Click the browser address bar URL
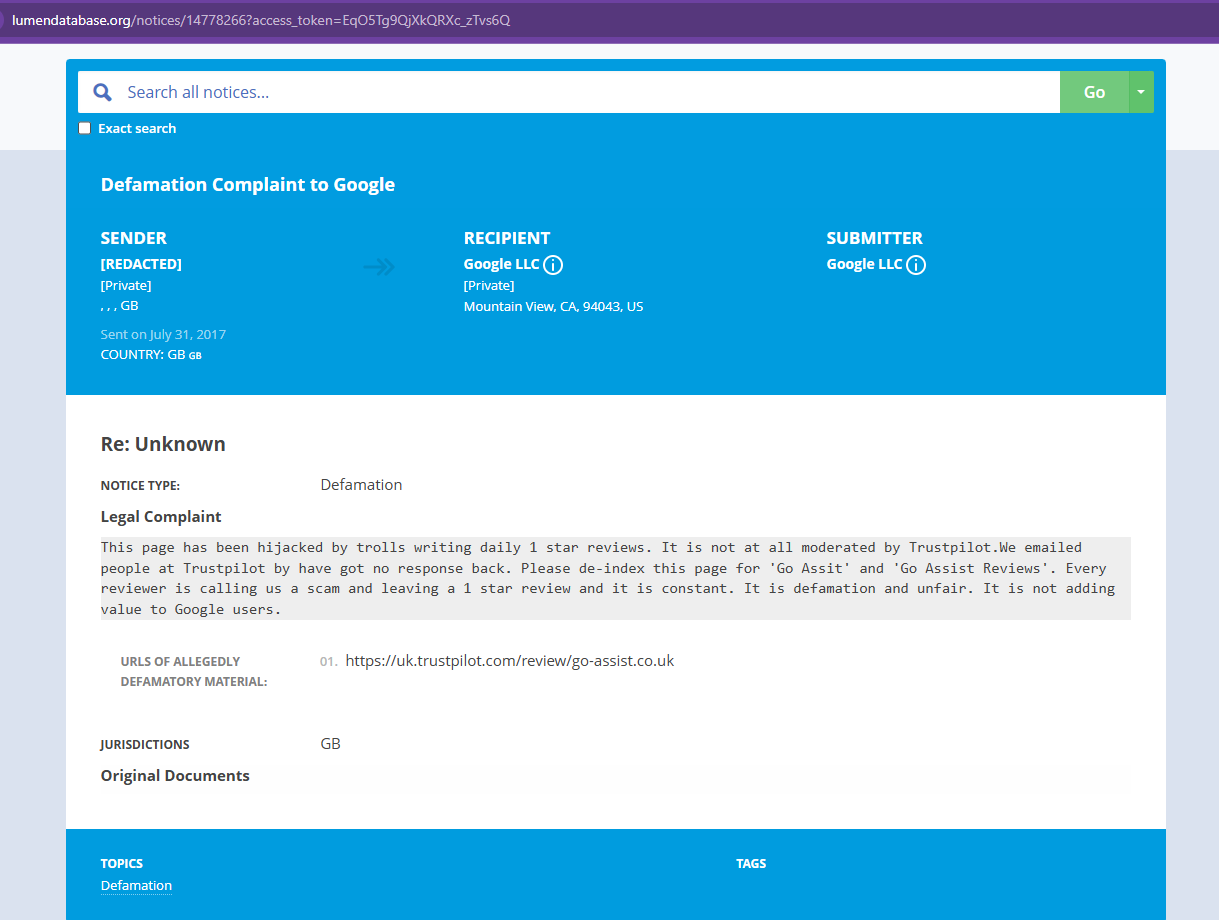 point(260,20)
